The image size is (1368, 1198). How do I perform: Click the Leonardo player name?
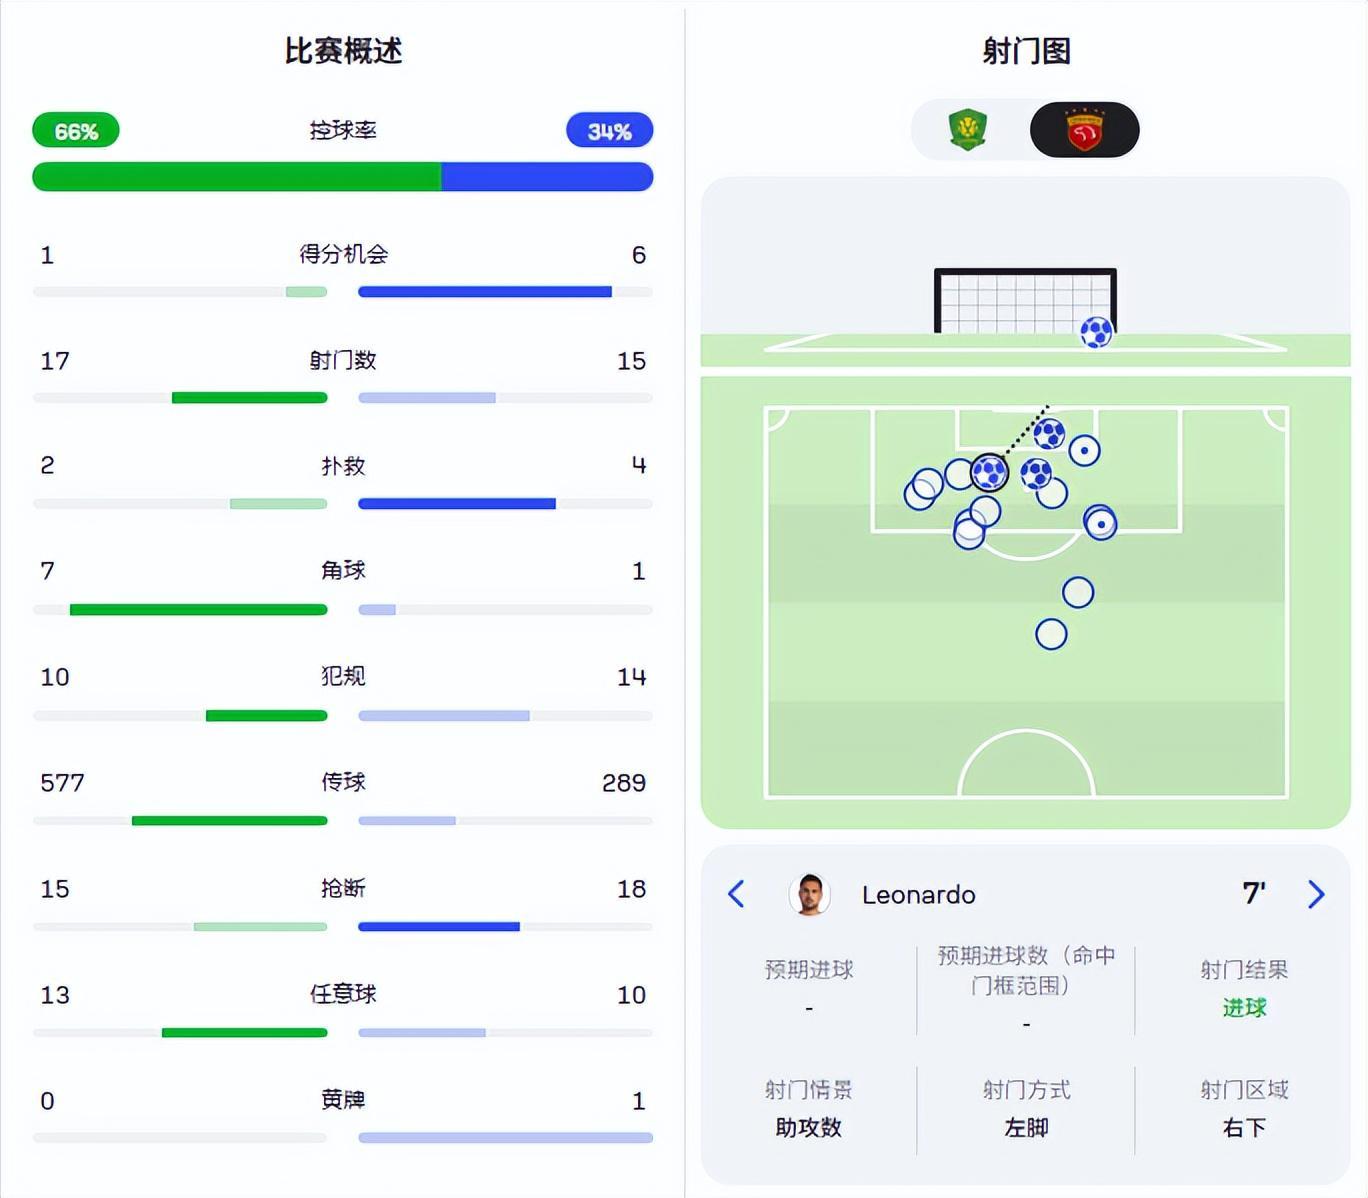point(918,895)
